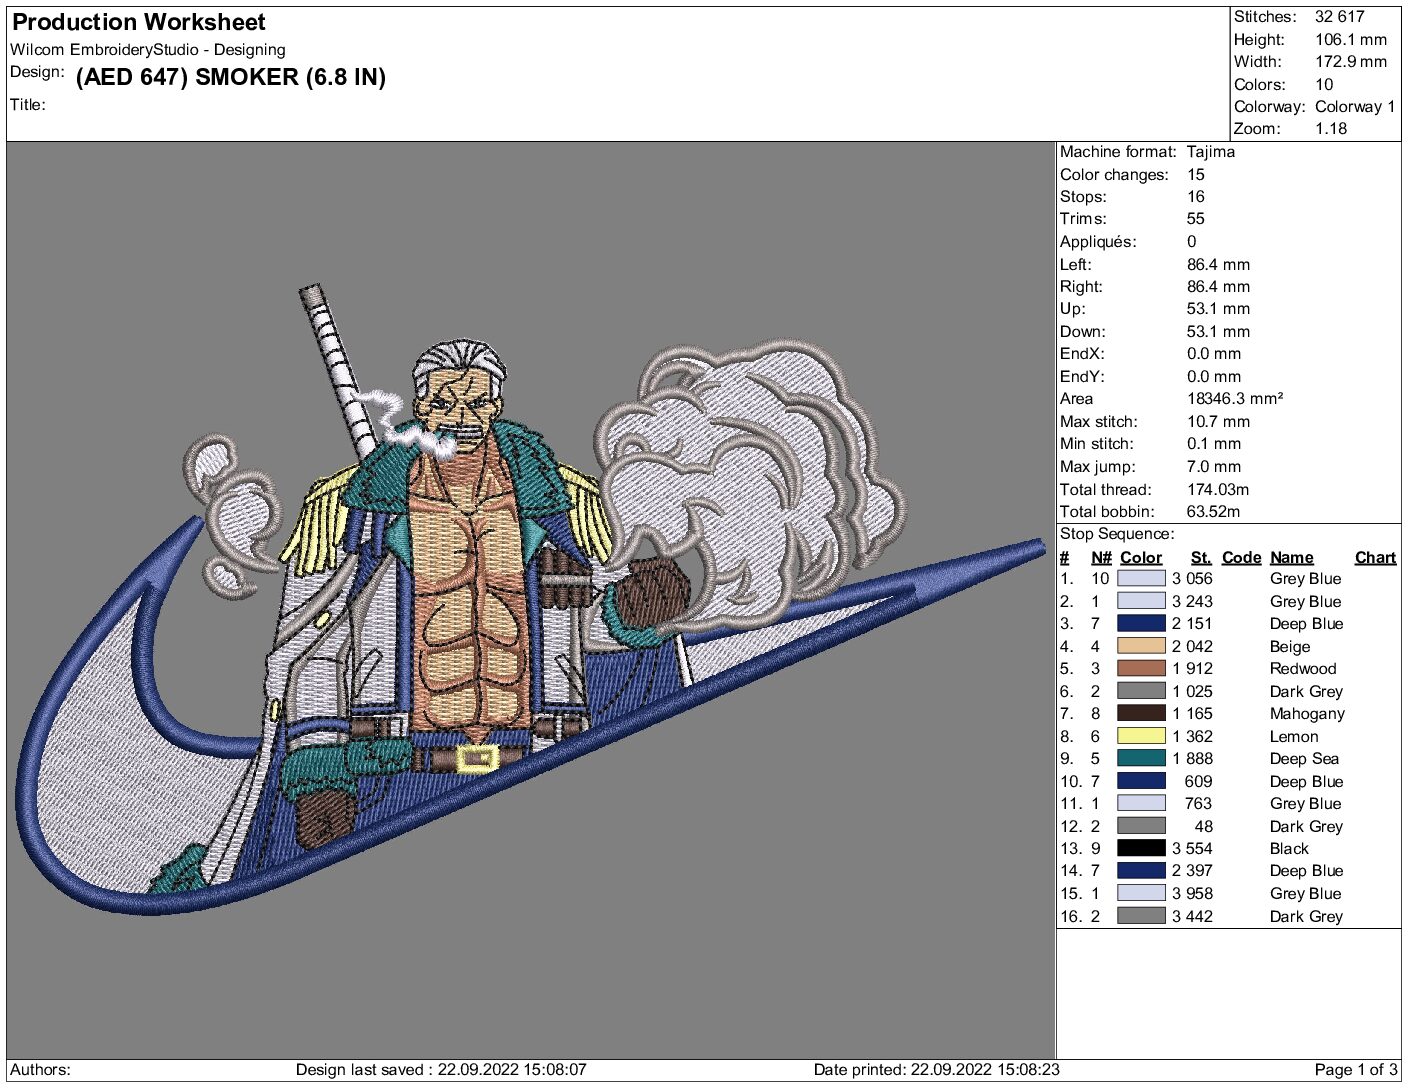Image resolution: width=1408 pixels, height=1088 pixels.
Task: Click the 'St.' column header
Action: coord(1201,557)
